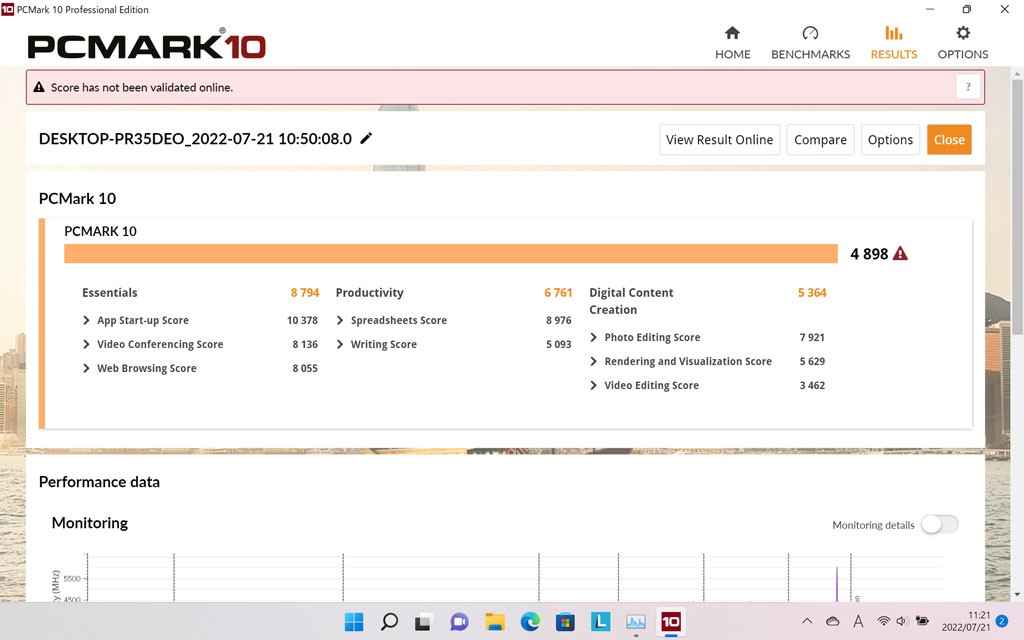This screenshot has width=1024, height=640.
Task: Click the Performance data heading
Action: 99,482
